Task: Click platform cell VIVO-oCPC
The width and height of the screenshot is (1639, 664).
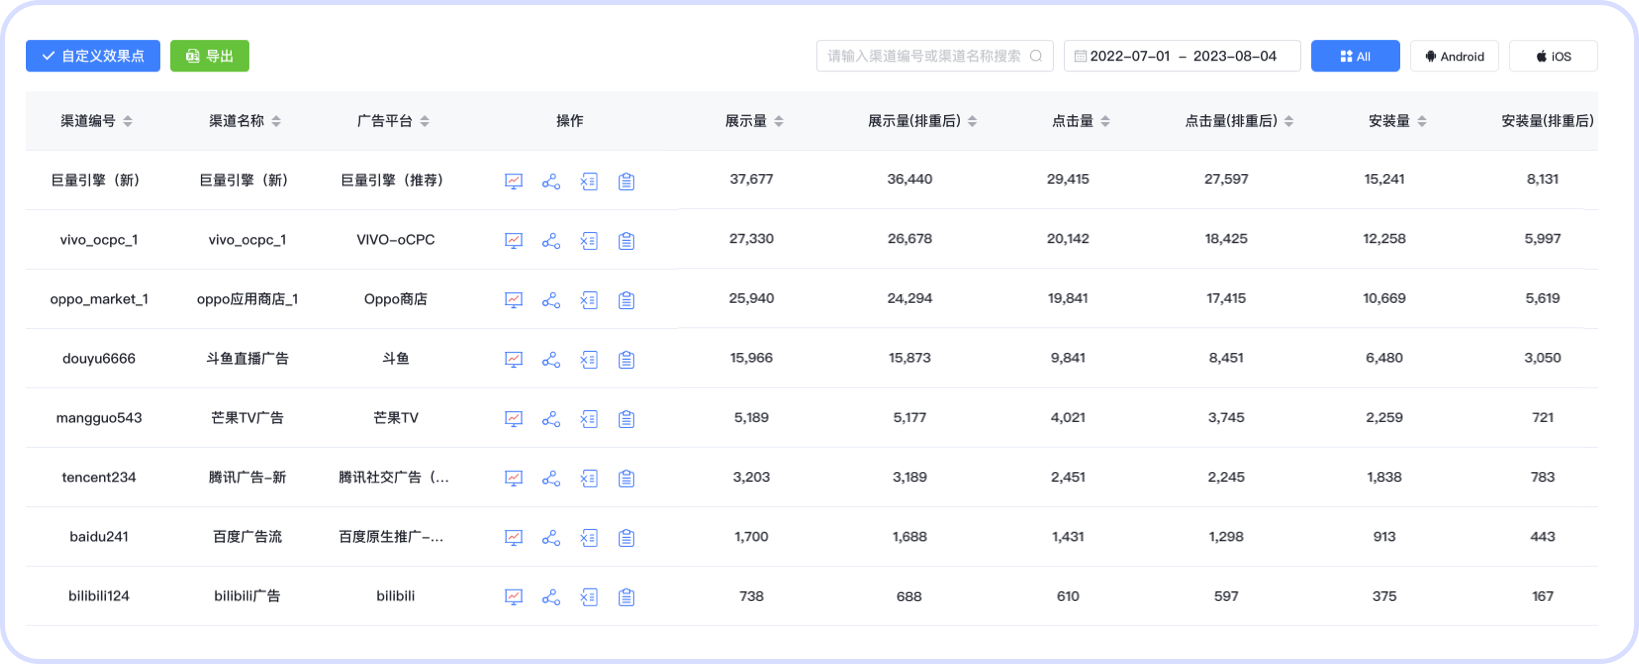Action: pyautogui.click(x=396, y=240)
